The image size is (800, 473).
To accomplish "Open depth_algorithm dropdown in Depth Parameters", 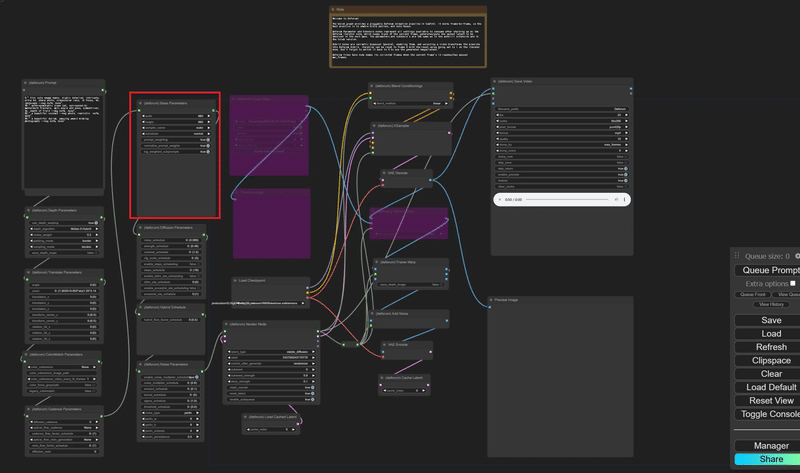I will point(64,229).
